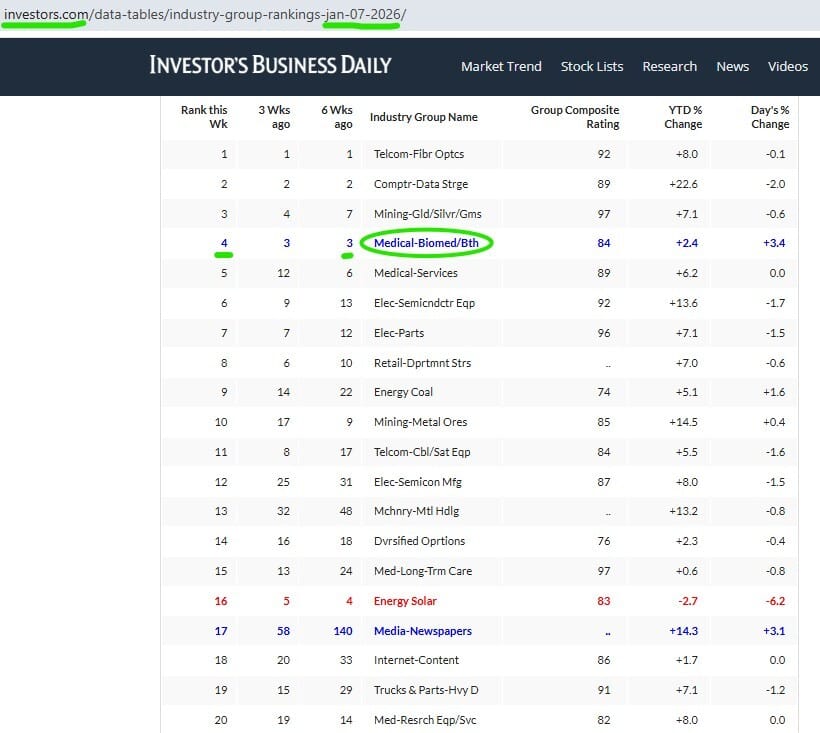Click the -2.7 YTD value for Energy Solar

click(688, 601)
